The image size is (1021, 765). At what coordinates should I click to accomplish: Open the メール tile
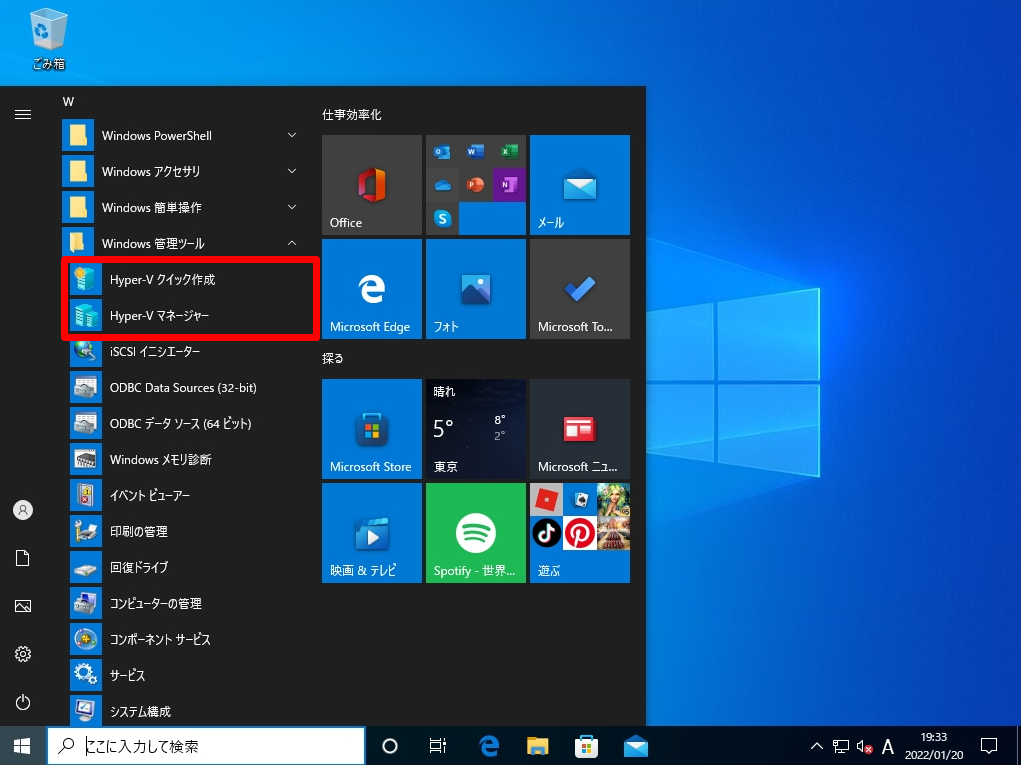580,185
